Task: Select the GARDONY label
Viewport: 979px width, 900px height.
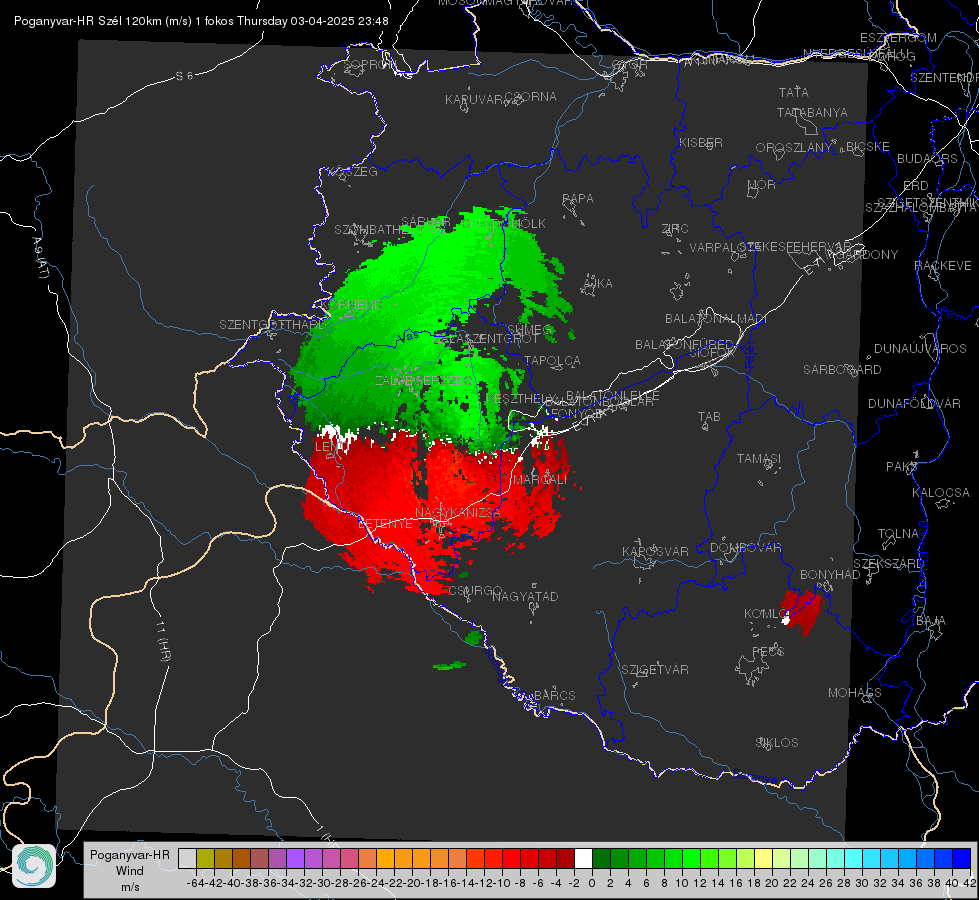Action: coord(867,254)
